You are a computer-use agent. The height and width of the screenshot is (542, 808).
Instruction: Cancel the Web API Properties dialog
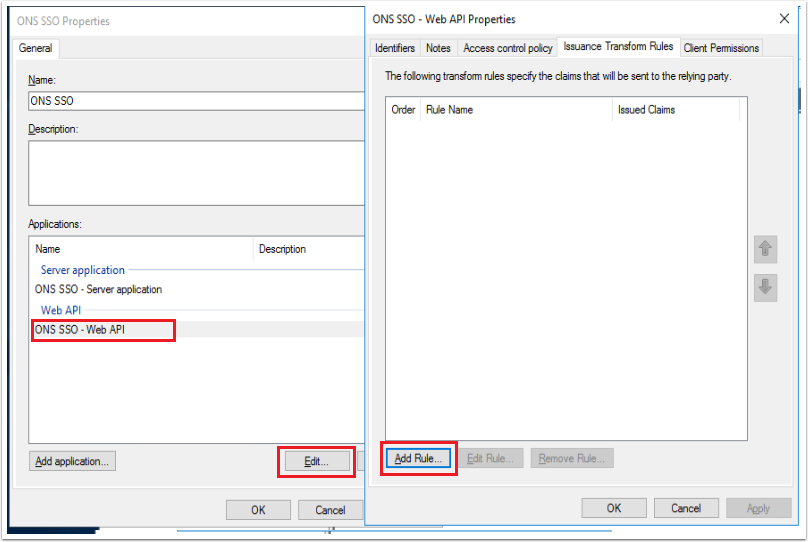pyautogui.click(x=686, y=508)
